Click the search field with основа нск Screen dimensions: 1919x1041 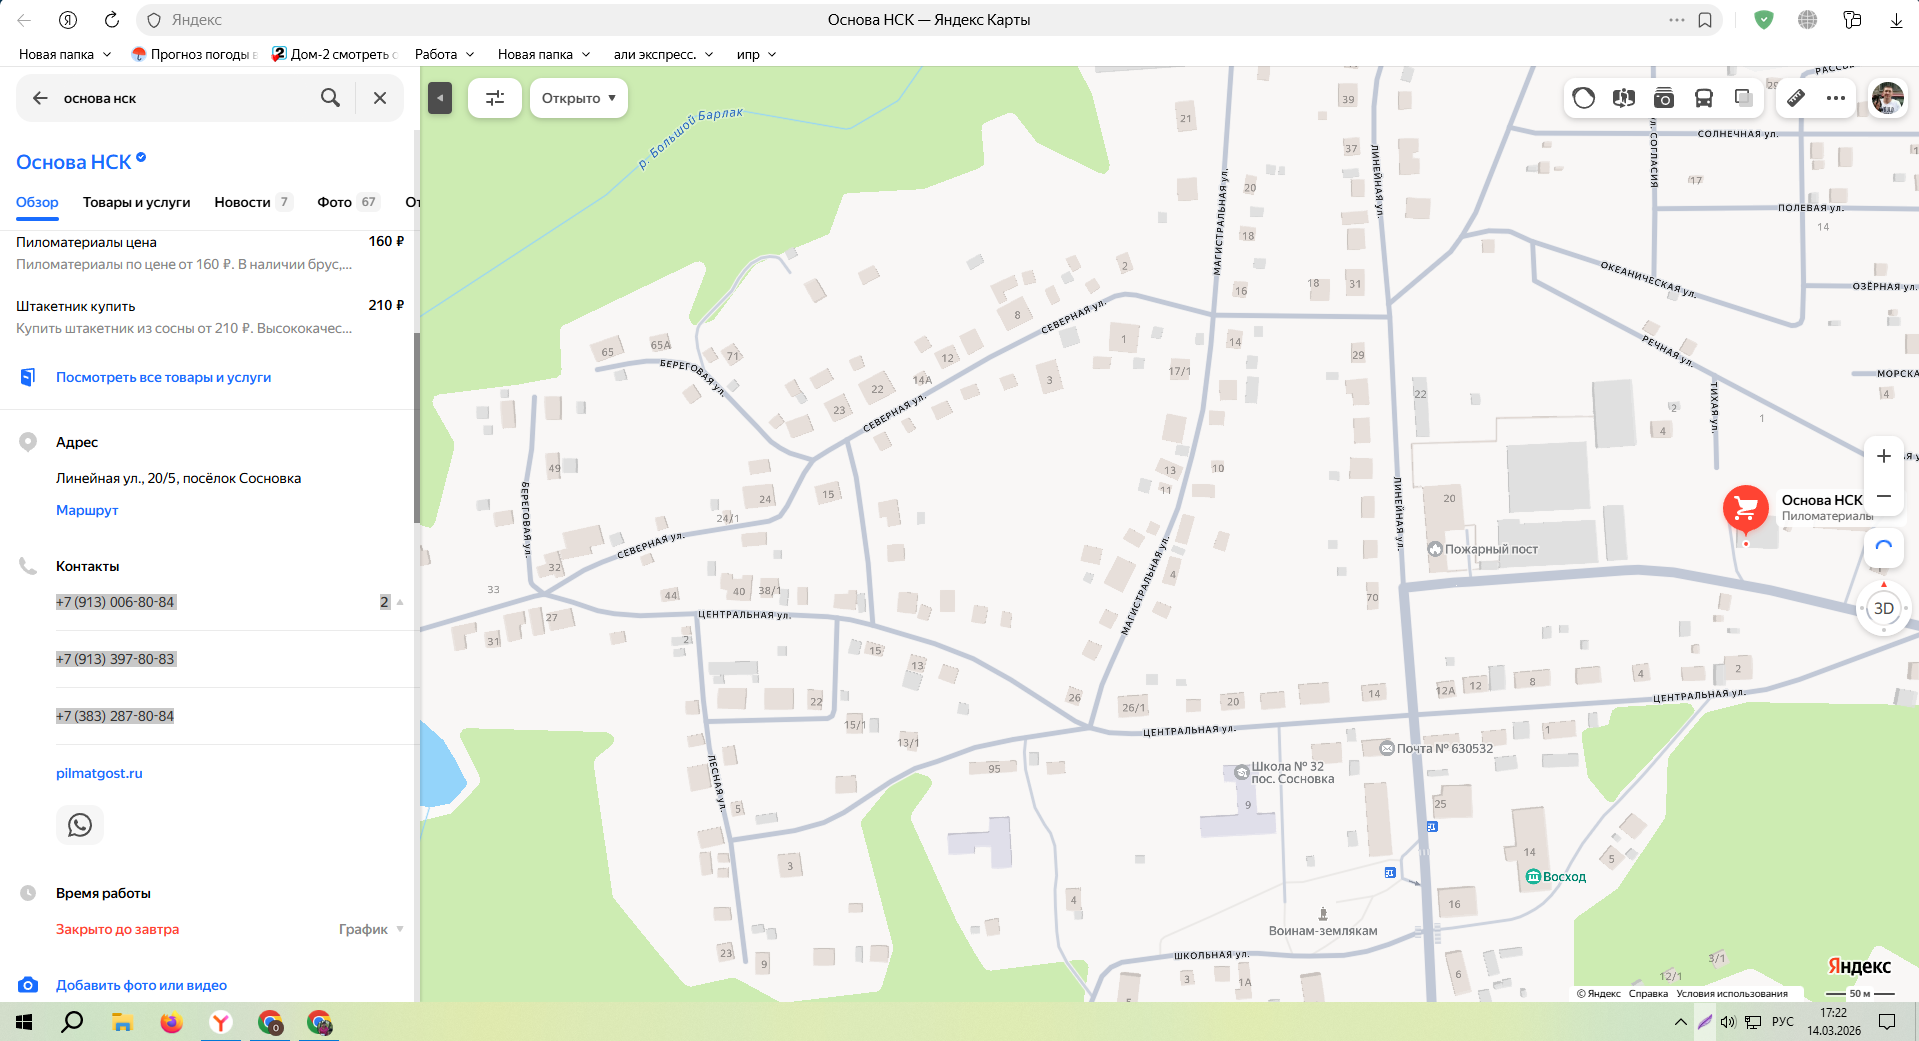click(185, 98)
